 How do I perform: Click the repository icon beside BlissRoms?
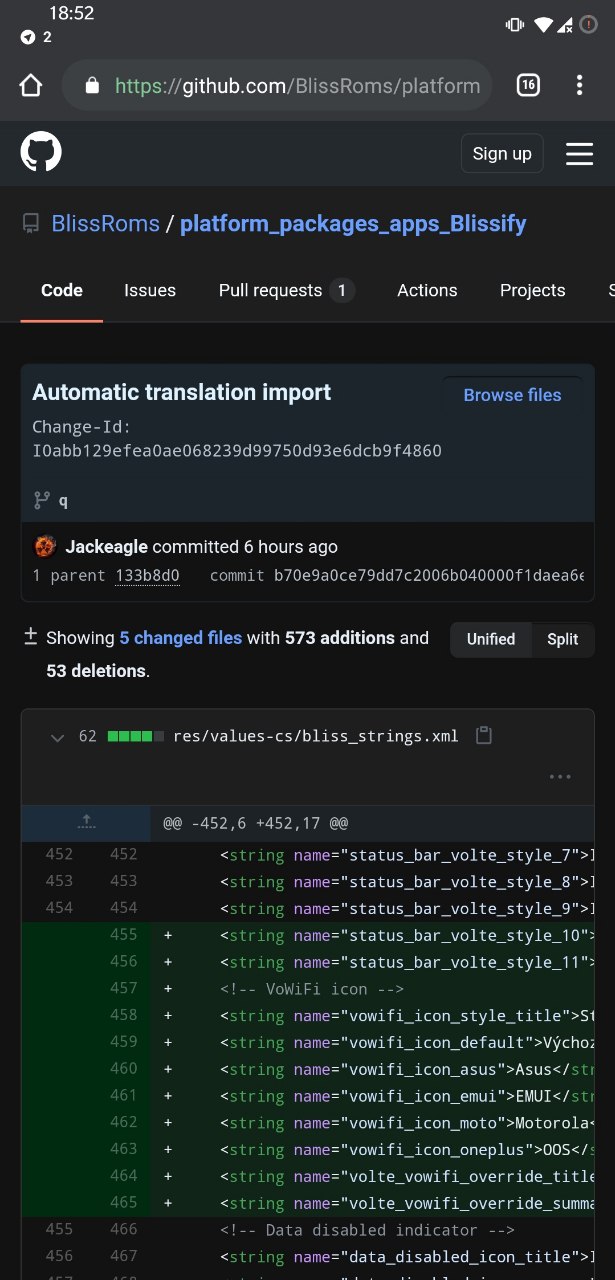31,224
